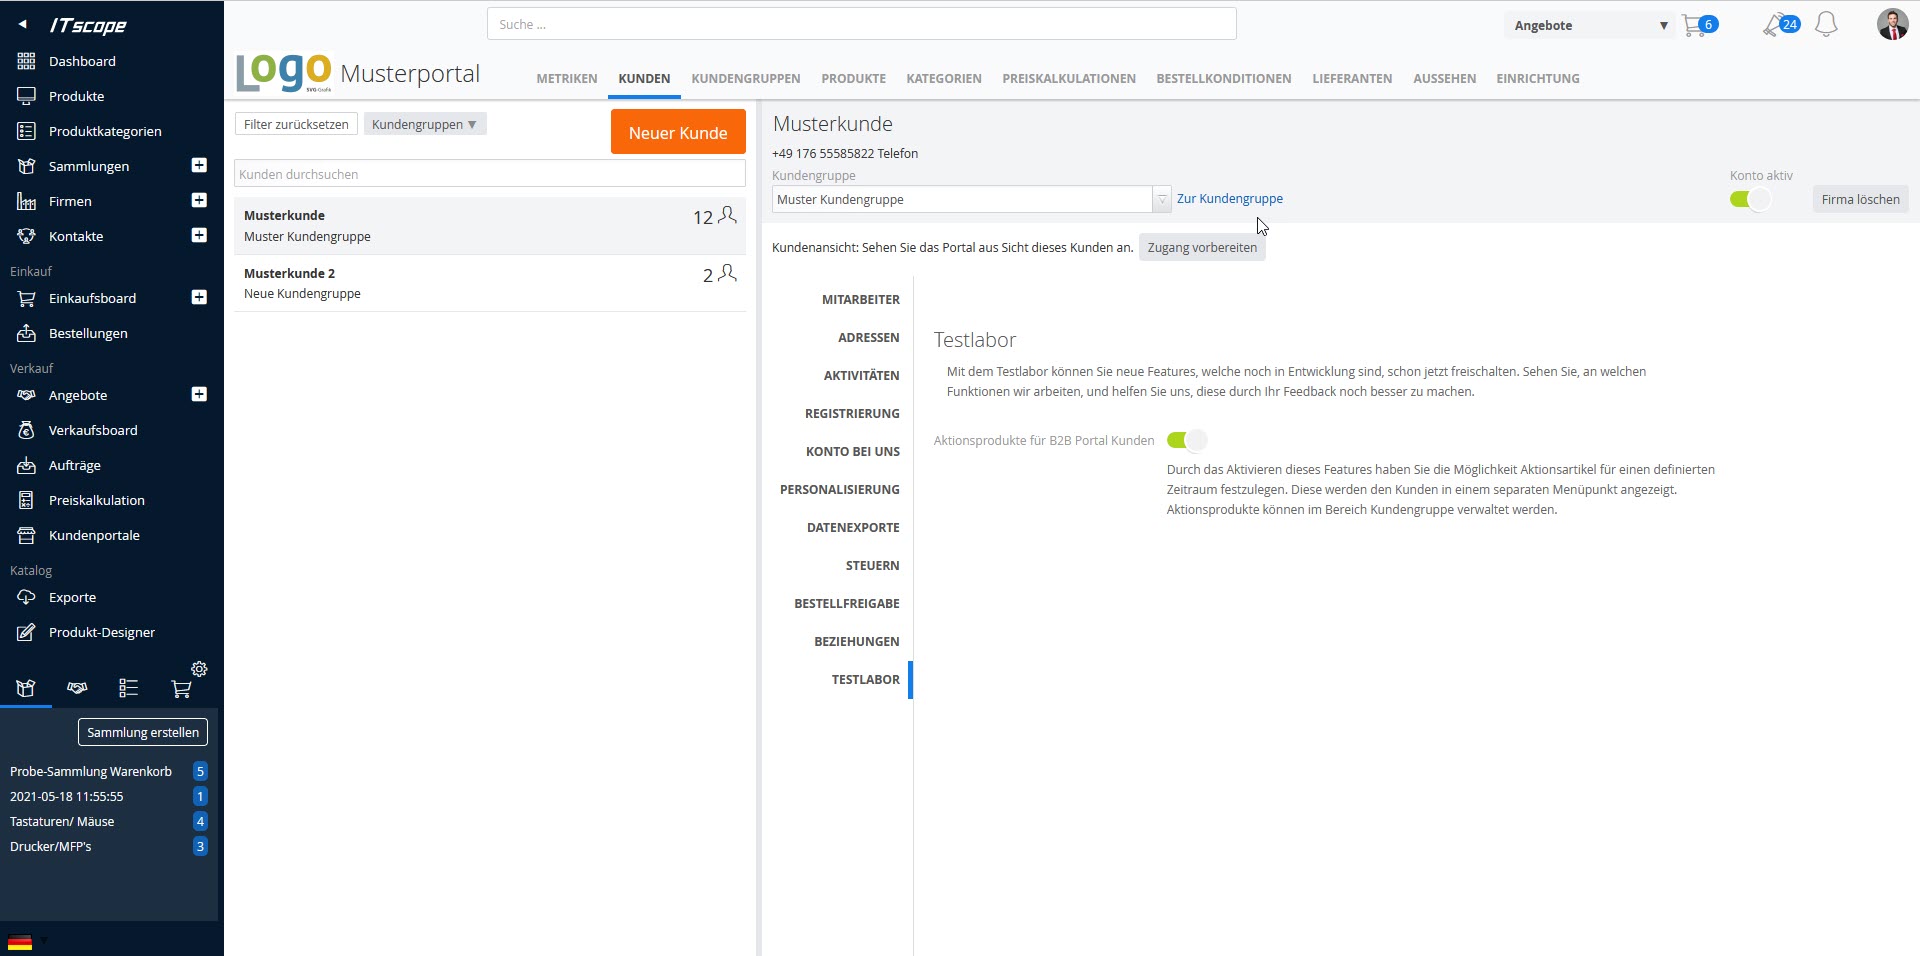This screenshot has width=1920, height=956.
Task: Open Produktkategorien in the sidebar
Action: [x=105, y=131]
